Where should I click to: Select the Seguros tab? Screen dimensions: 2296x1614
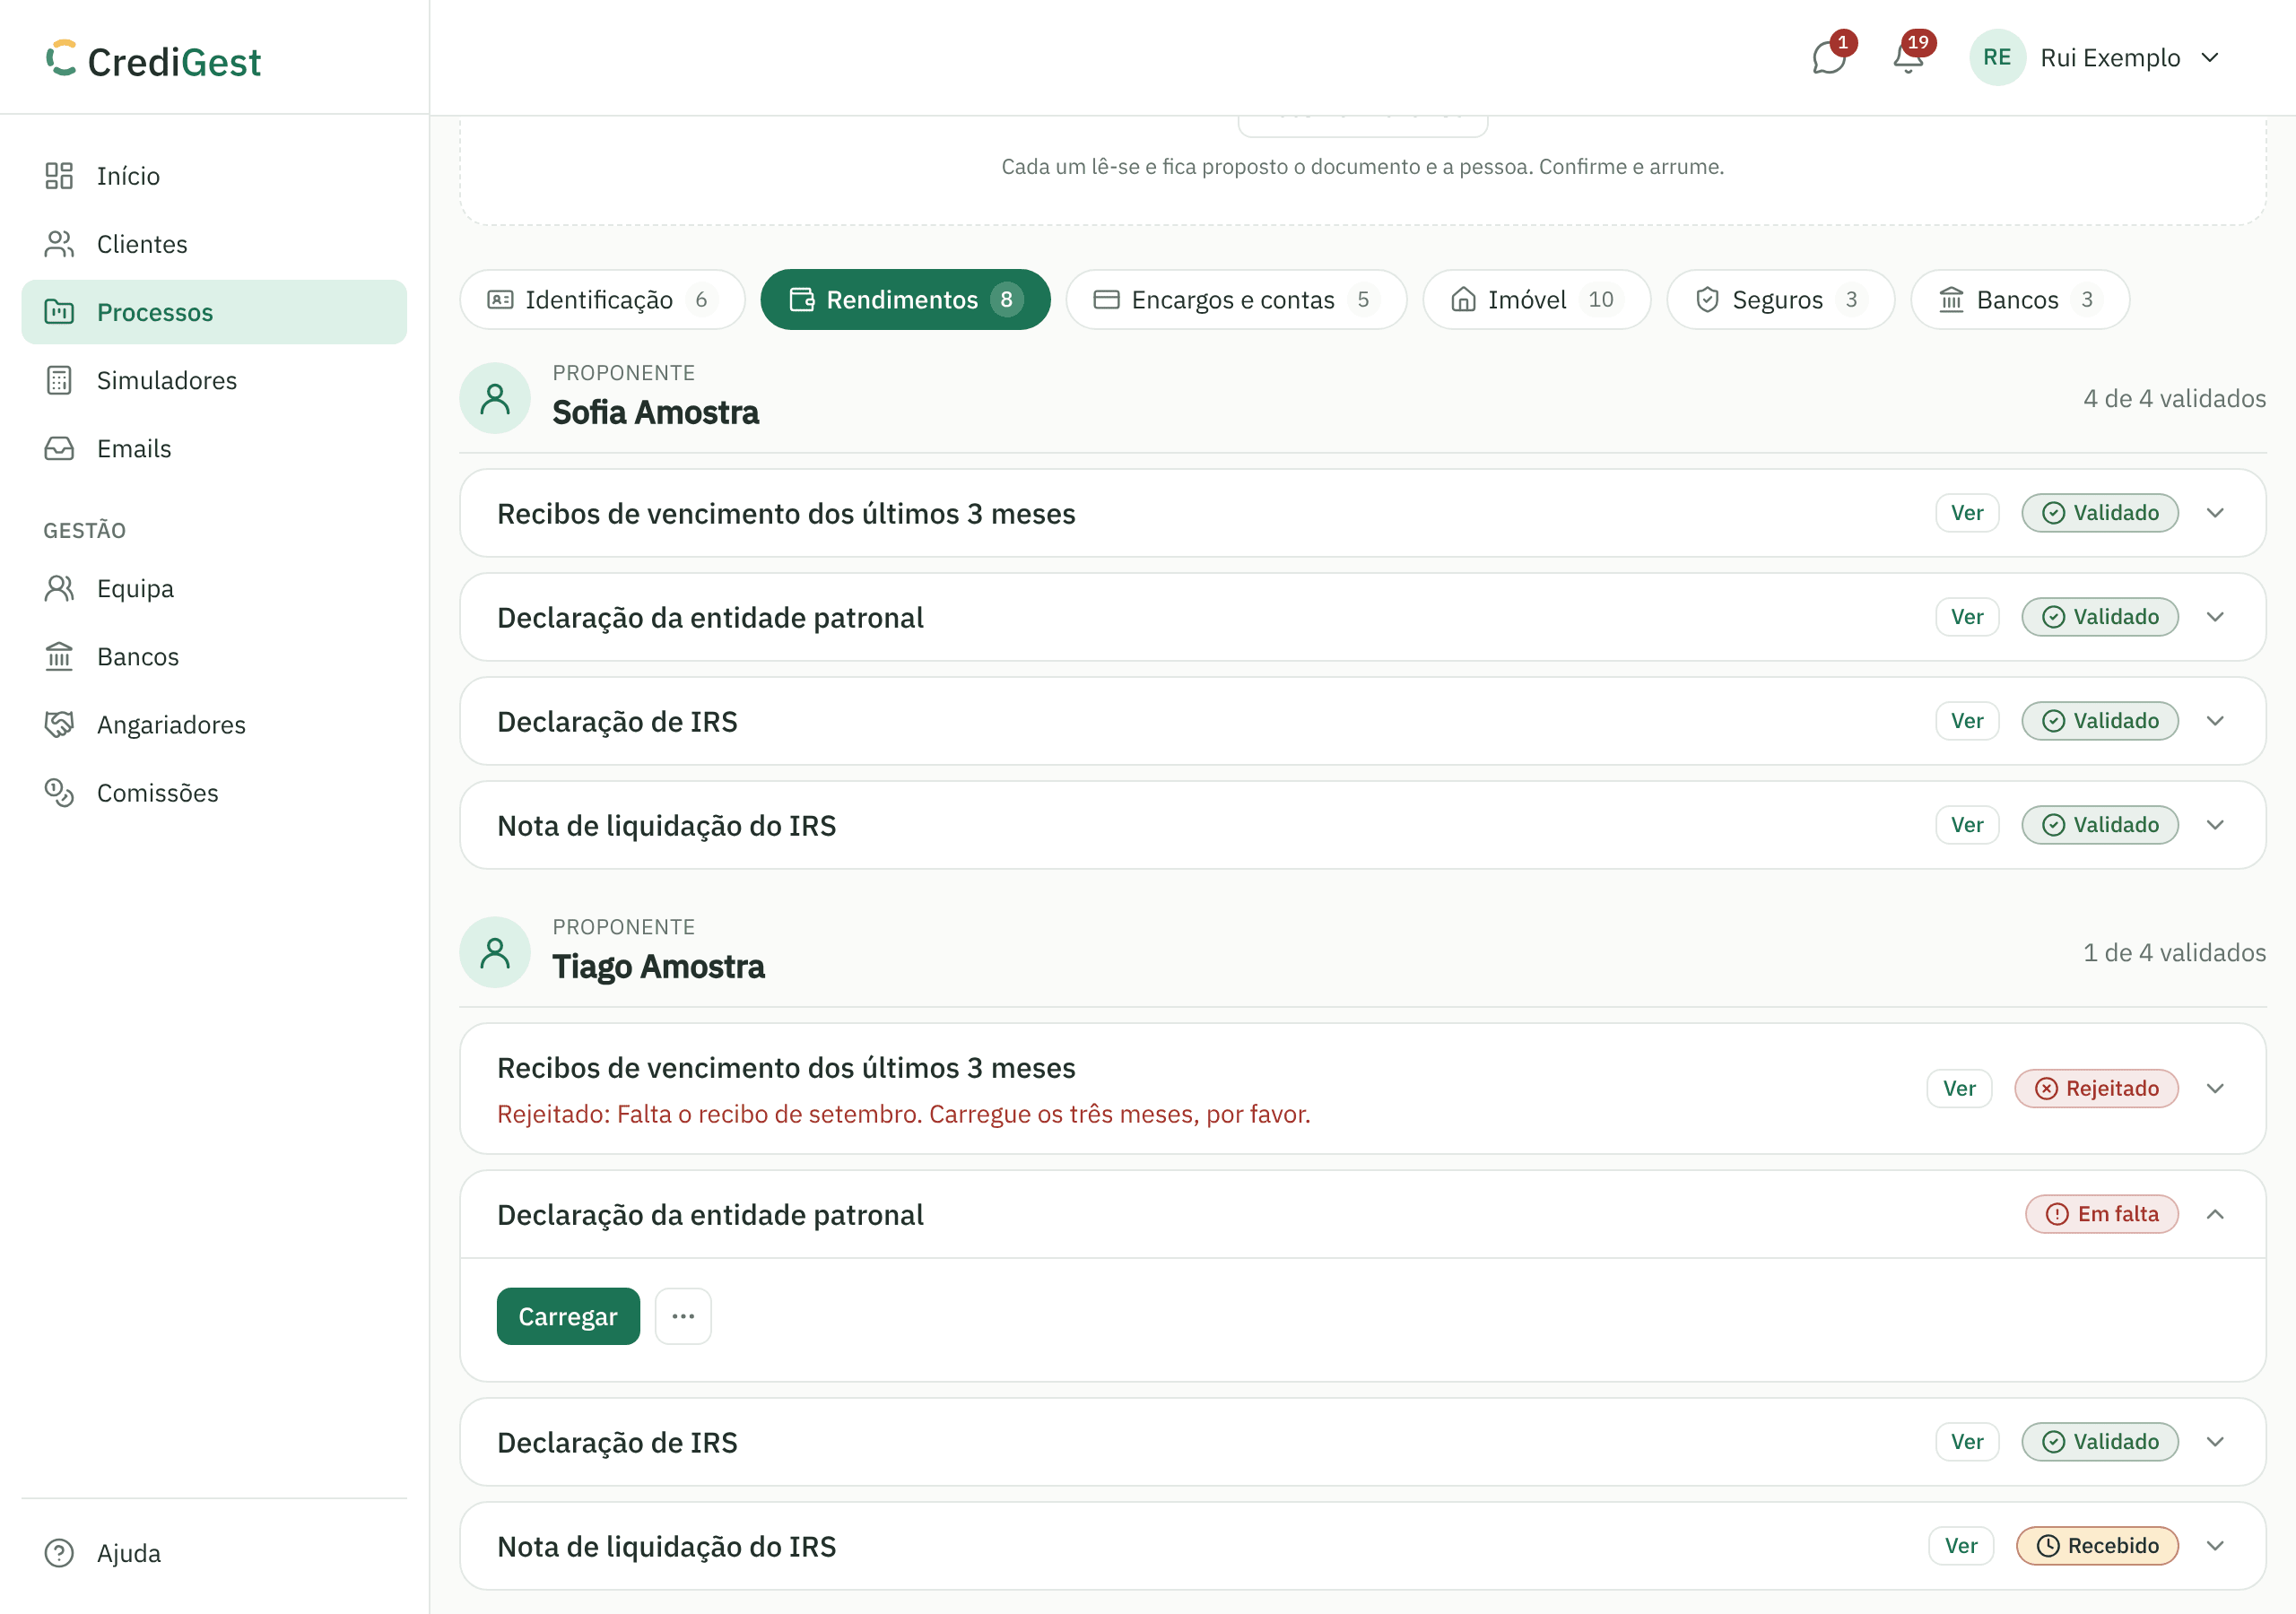click(x=1780, y=299)
